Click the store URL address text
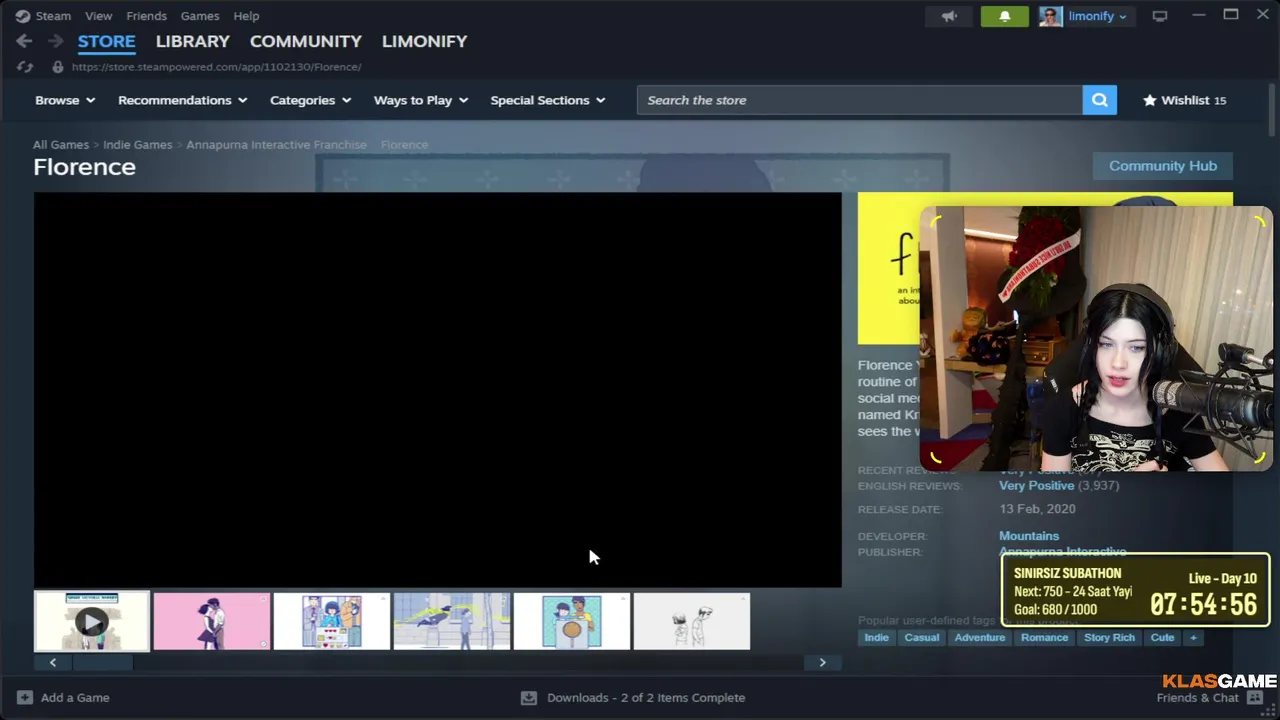The image size is (1280, 720). tap(216, 67)
